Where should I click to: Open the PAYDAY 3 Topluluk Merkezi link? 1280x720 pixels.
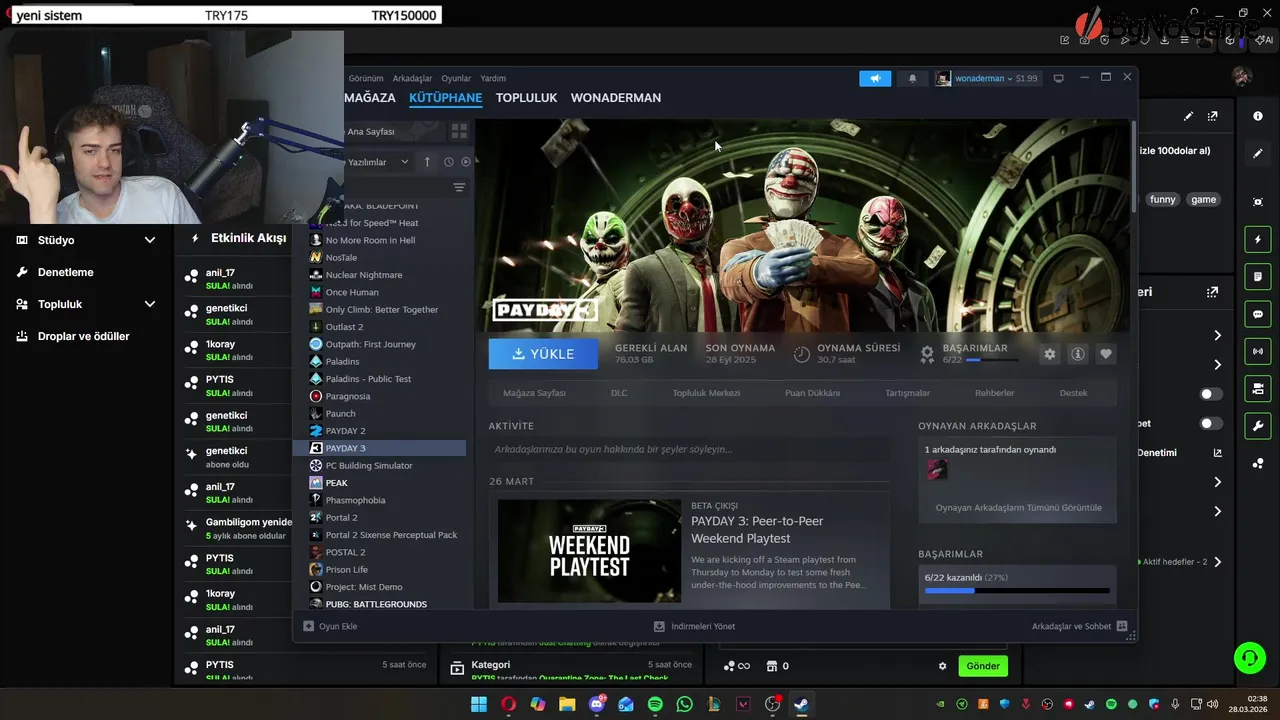[706, 393]
